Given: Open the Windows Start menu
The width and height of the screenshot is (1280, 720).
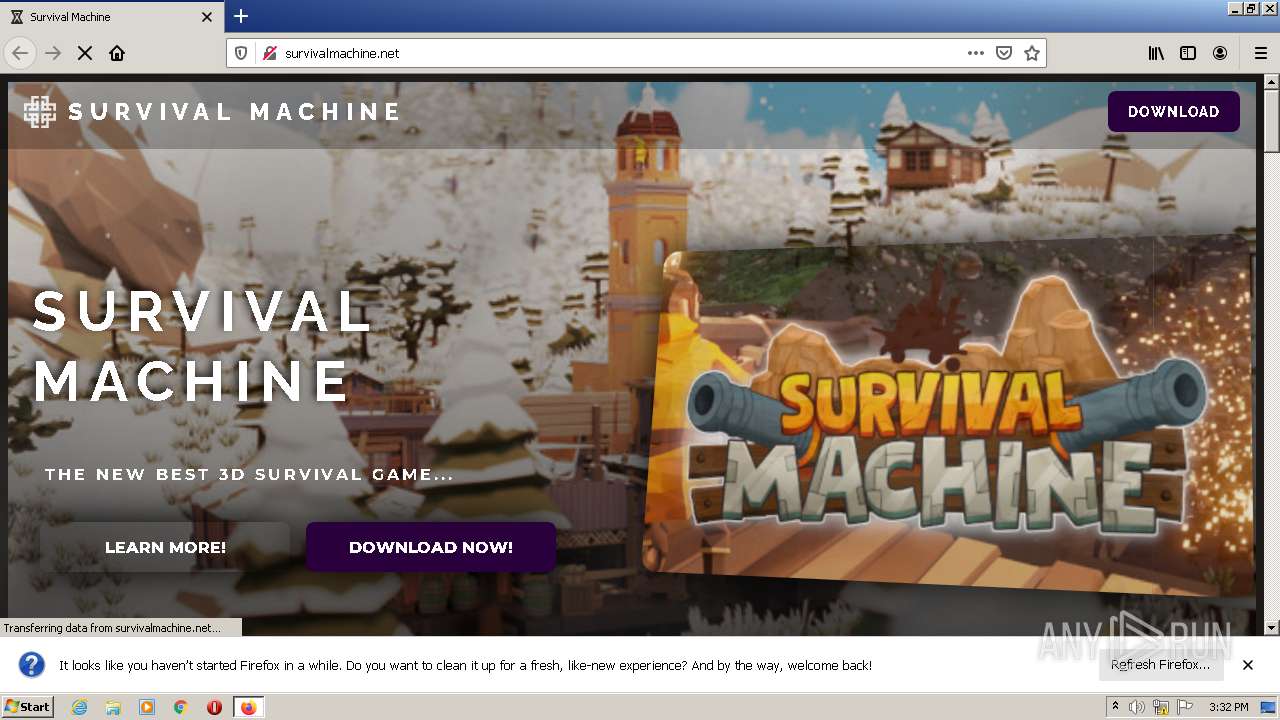Looking at the screenshot, I should tap(27, 707).
